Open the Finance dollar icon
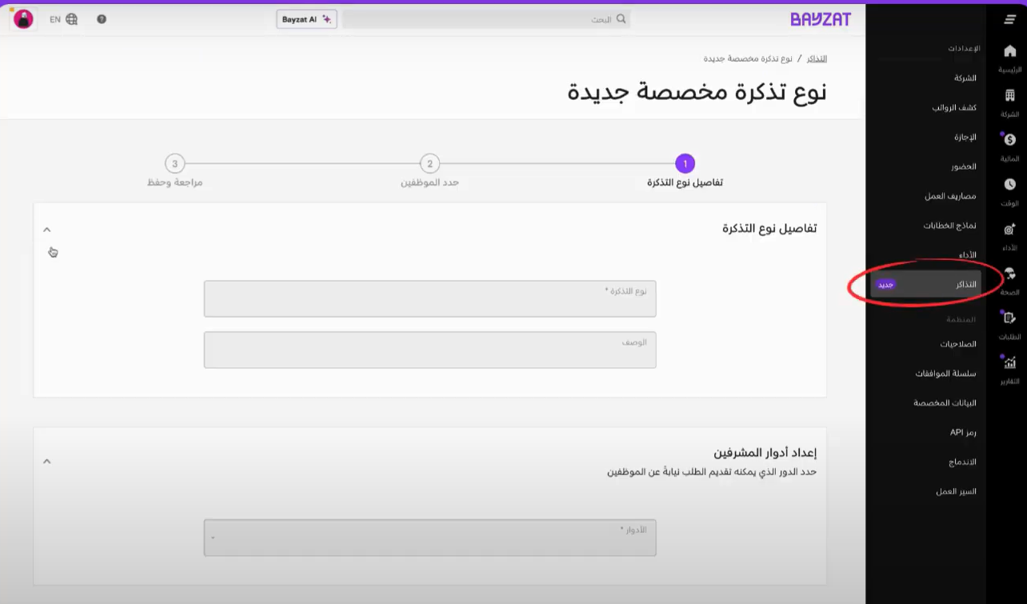 coord(1009,141)
